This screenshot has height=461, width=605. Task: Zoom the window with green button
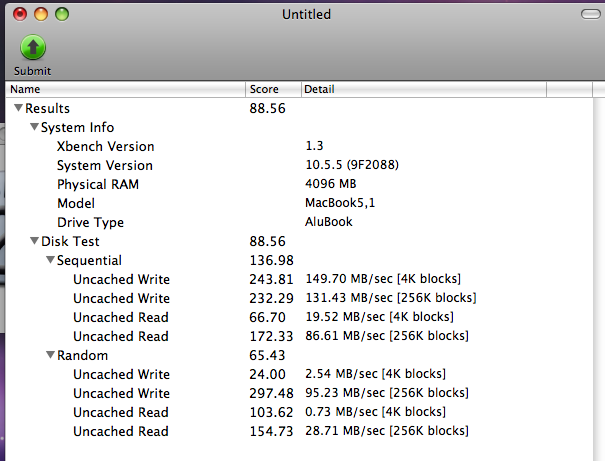[x=62, y=14]
